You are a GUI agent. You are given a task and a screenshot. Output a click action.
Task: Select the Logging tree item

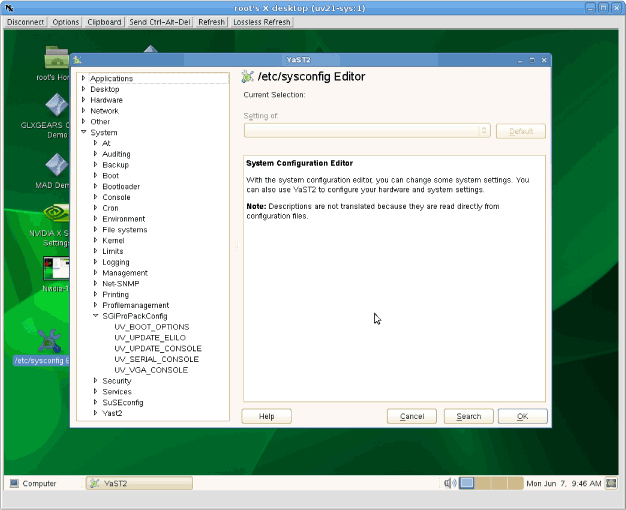pos(116,262)
